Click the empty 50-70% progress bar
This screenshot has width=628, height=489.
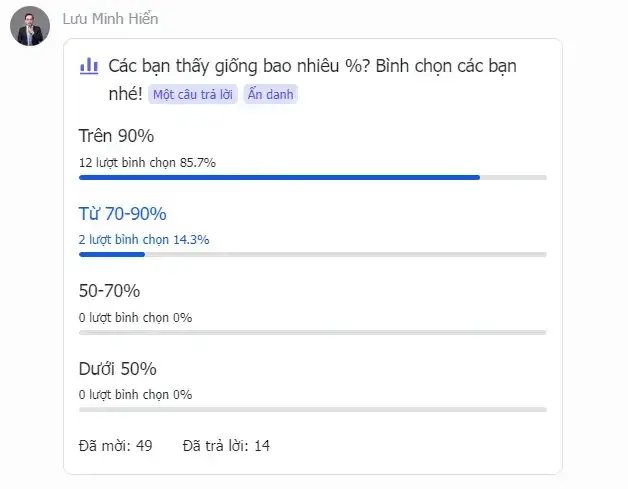313,332
